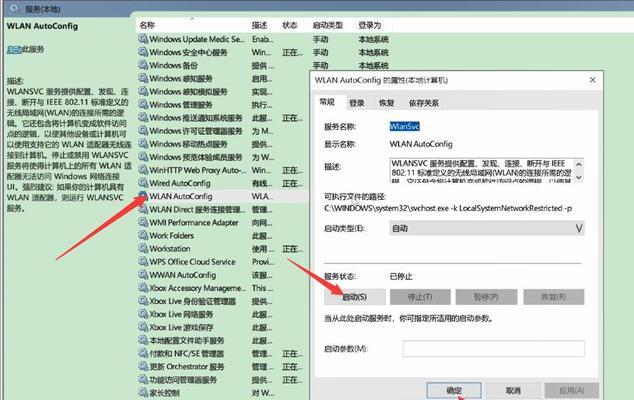
Task: Click the 启动 link to start this service
Action: (x=14, y=50)
